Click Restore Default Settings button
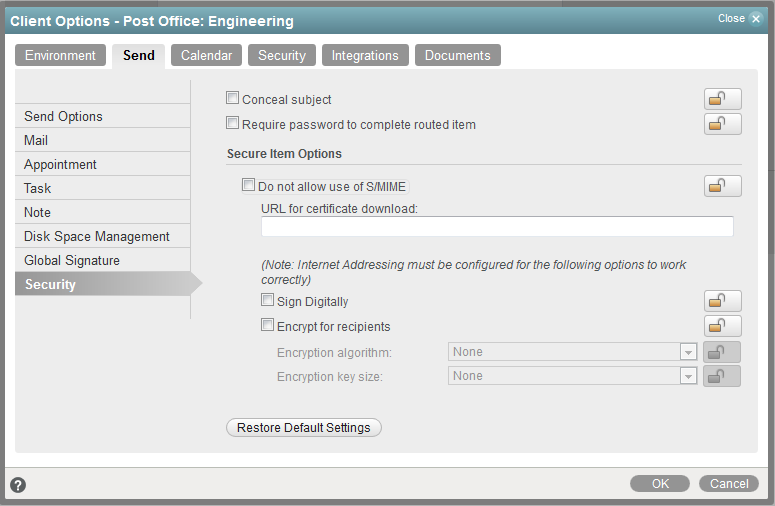The height and width of the screenshot is (506, 775). point(304,428)
